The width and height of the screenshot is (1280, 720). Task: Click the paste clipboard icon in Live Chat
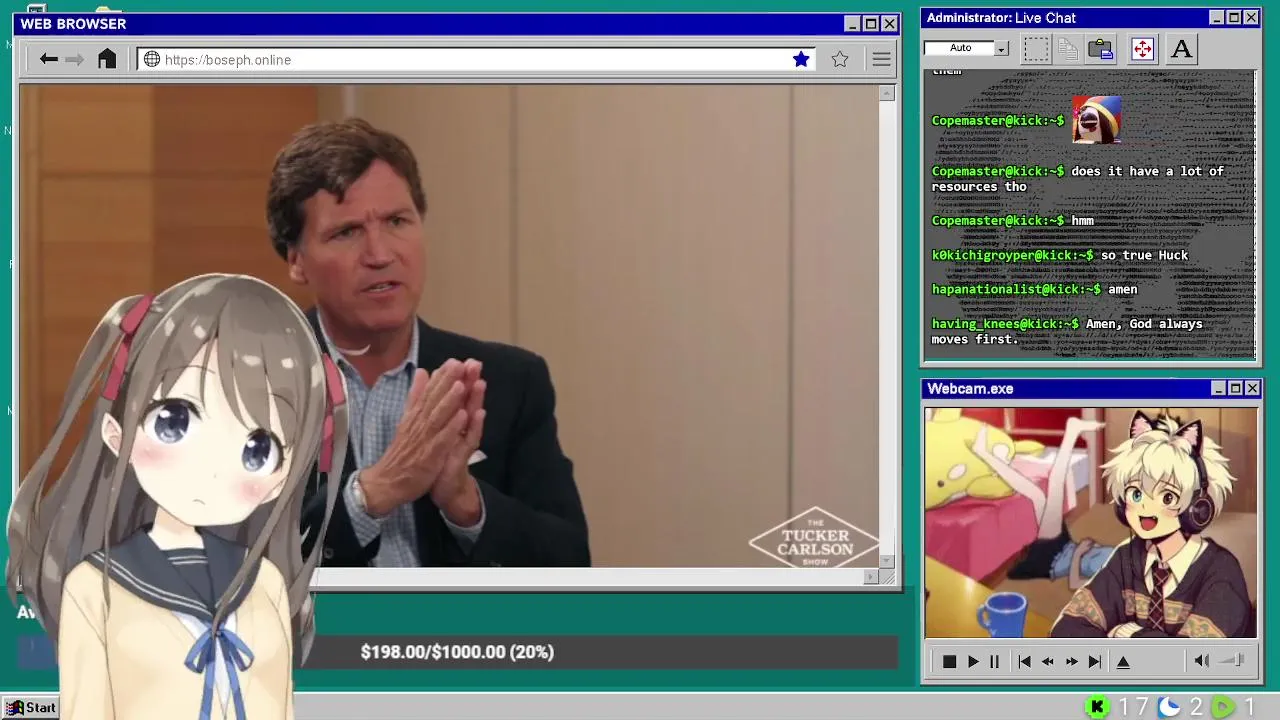(1101, 49)
